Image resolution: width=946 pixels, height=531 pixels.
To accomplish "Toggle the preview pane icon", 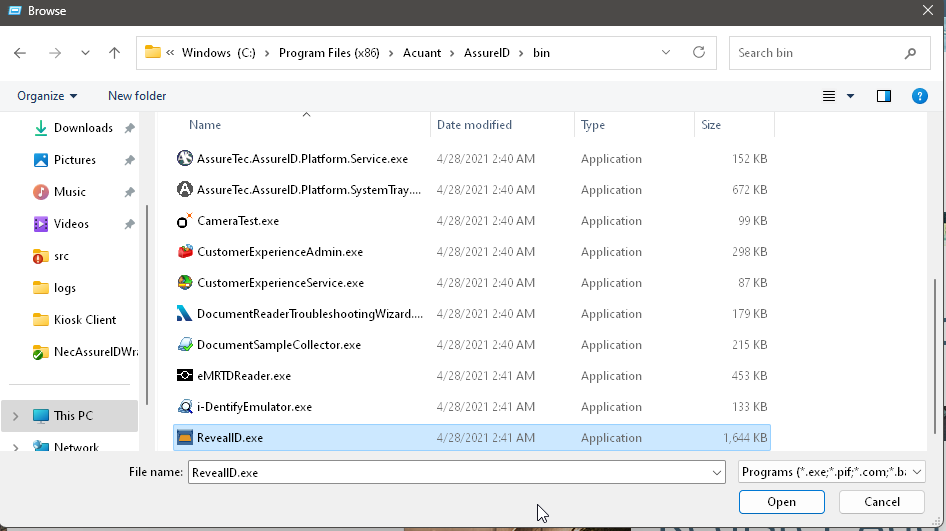I will pyautogui.click(x=884, y=96).
